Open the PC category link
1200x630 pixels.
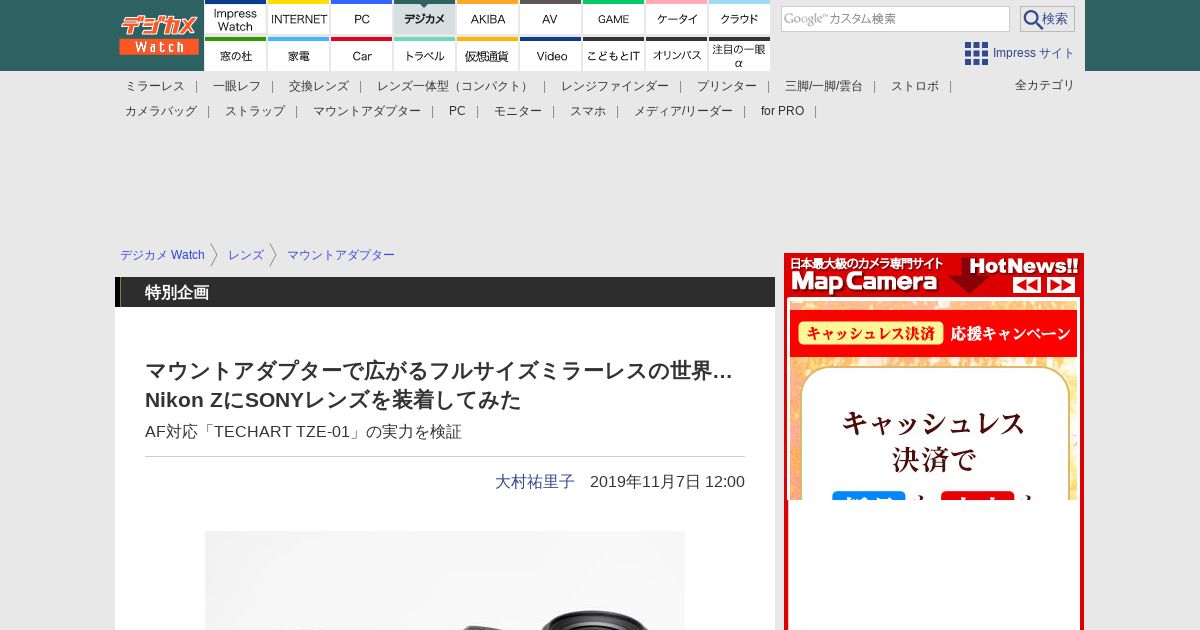click(457, 111)
